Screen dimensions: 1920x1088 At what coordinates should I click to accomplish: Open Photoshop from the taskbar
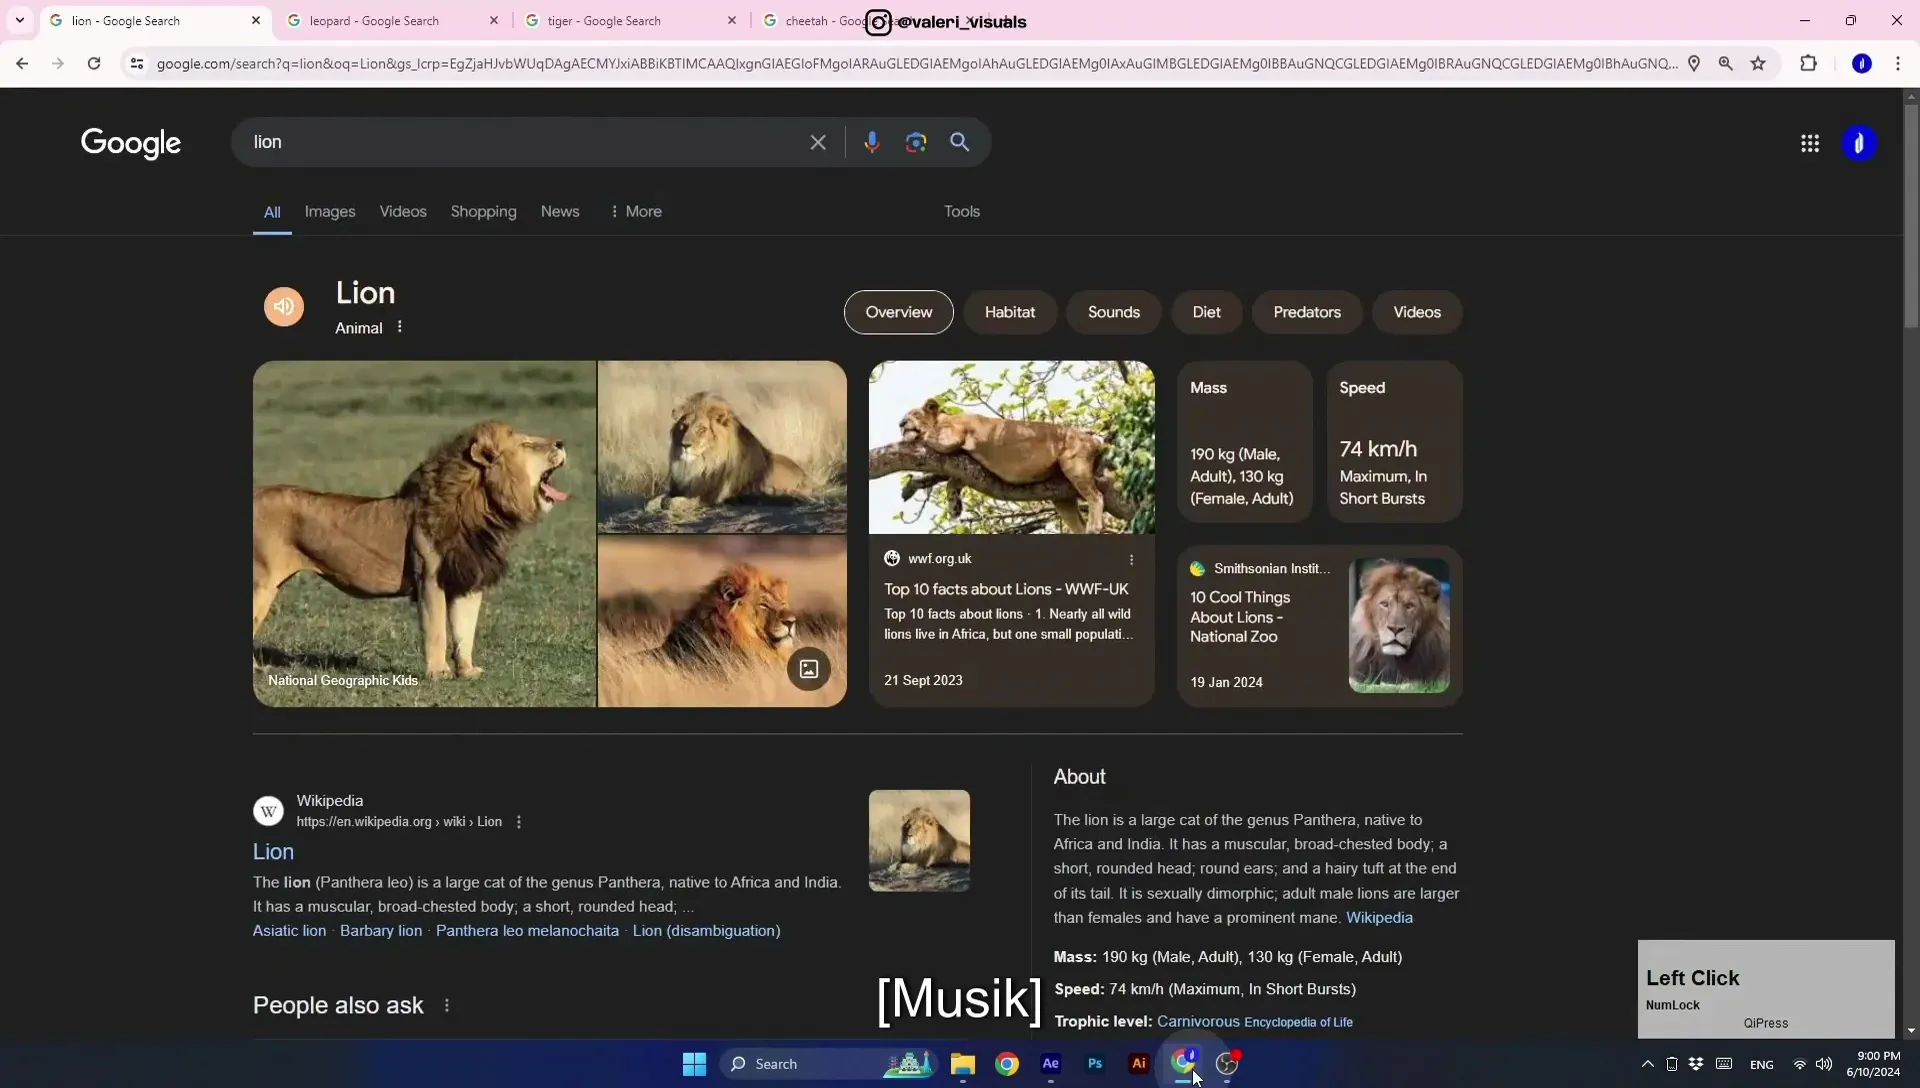1095,1064
